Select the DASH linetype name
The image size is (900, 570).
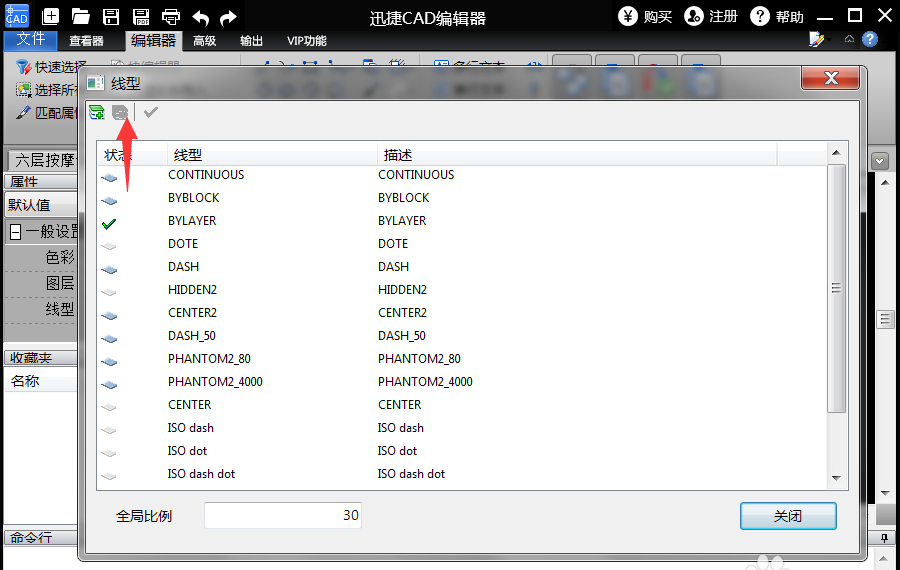(183, 266)
